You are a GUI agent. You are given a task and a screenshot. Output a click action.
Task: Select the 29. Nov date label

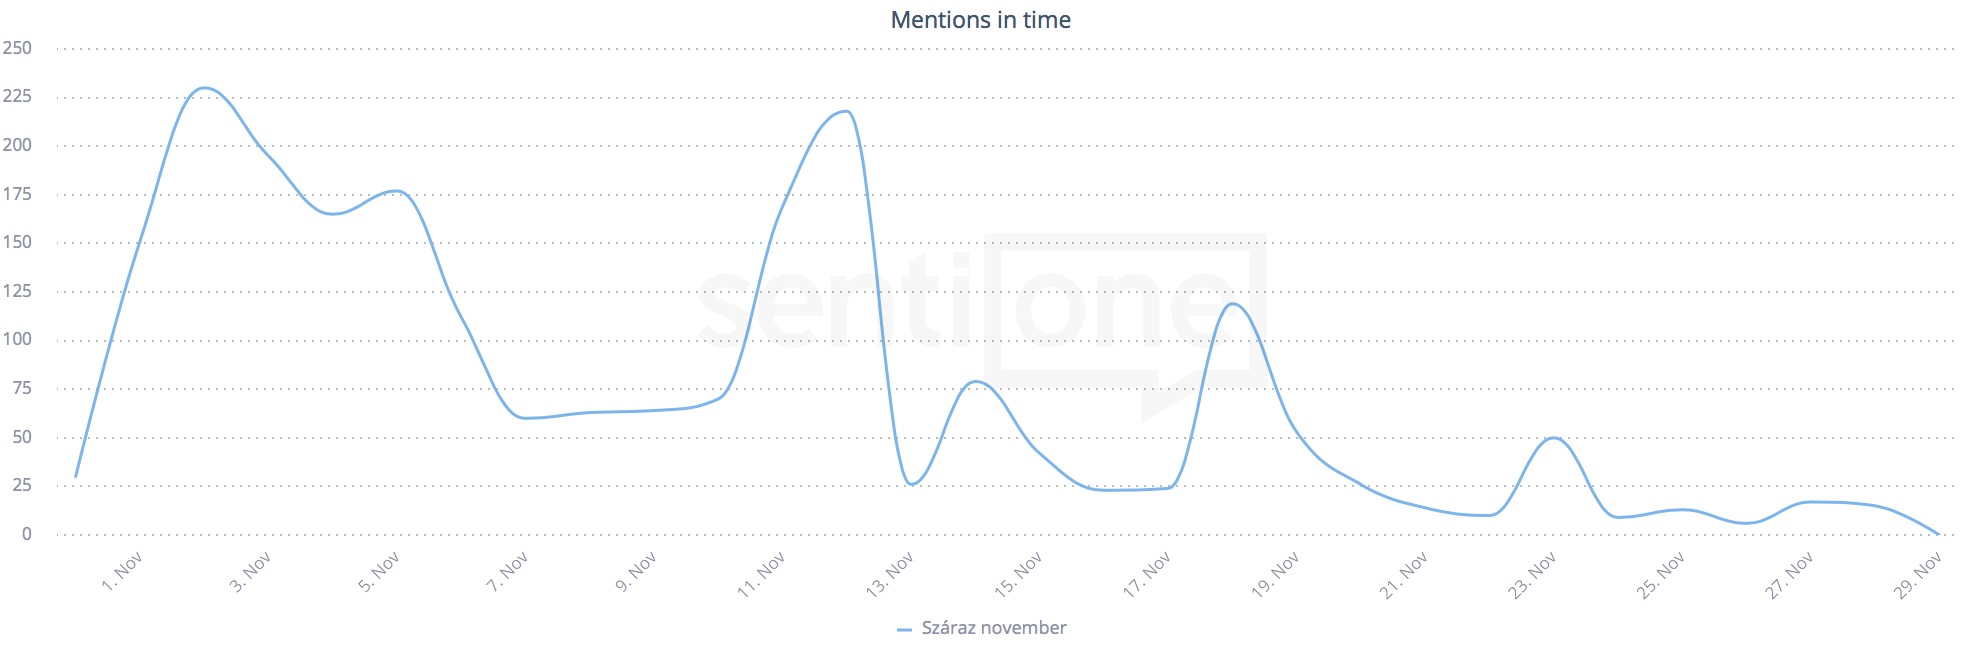point(1917,575)
